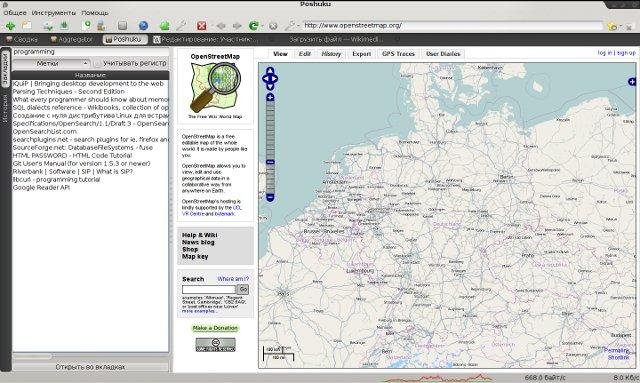Click the OpenStreetMap magnifier logo
Viewport: 640px width, 383px height.
(x=215, y=87)
